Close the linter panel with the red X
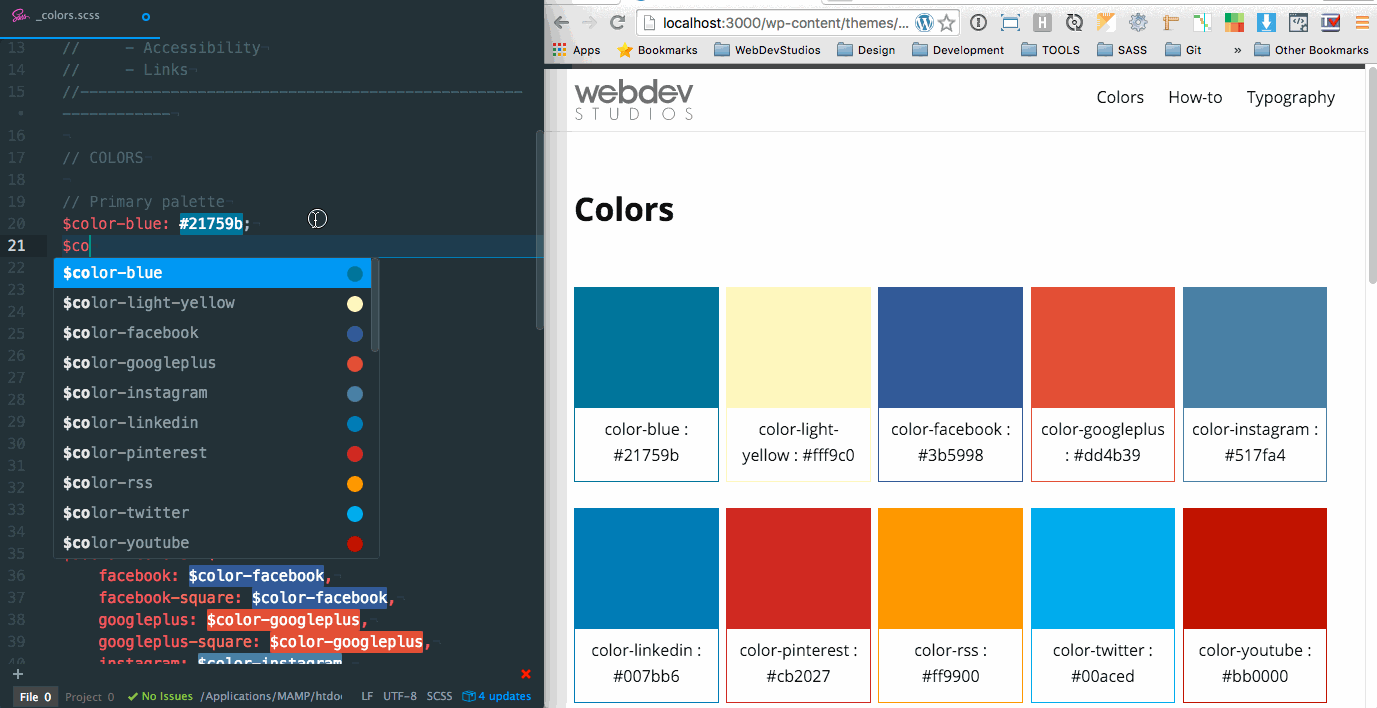1377x708 pixels. click(526, 674)
